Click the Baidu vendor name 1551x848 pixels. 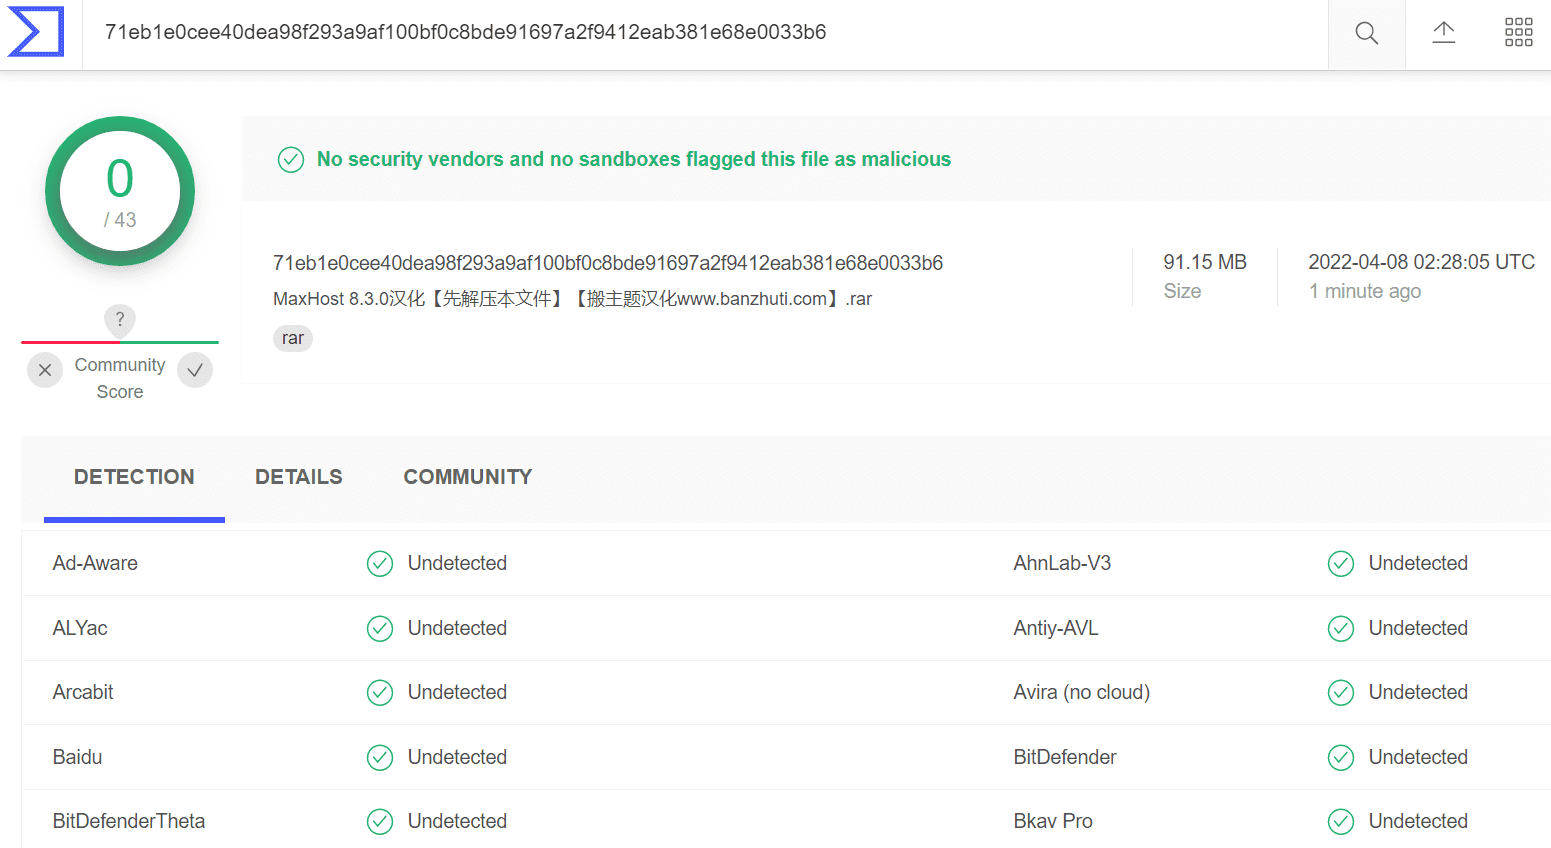pos(77,757)
